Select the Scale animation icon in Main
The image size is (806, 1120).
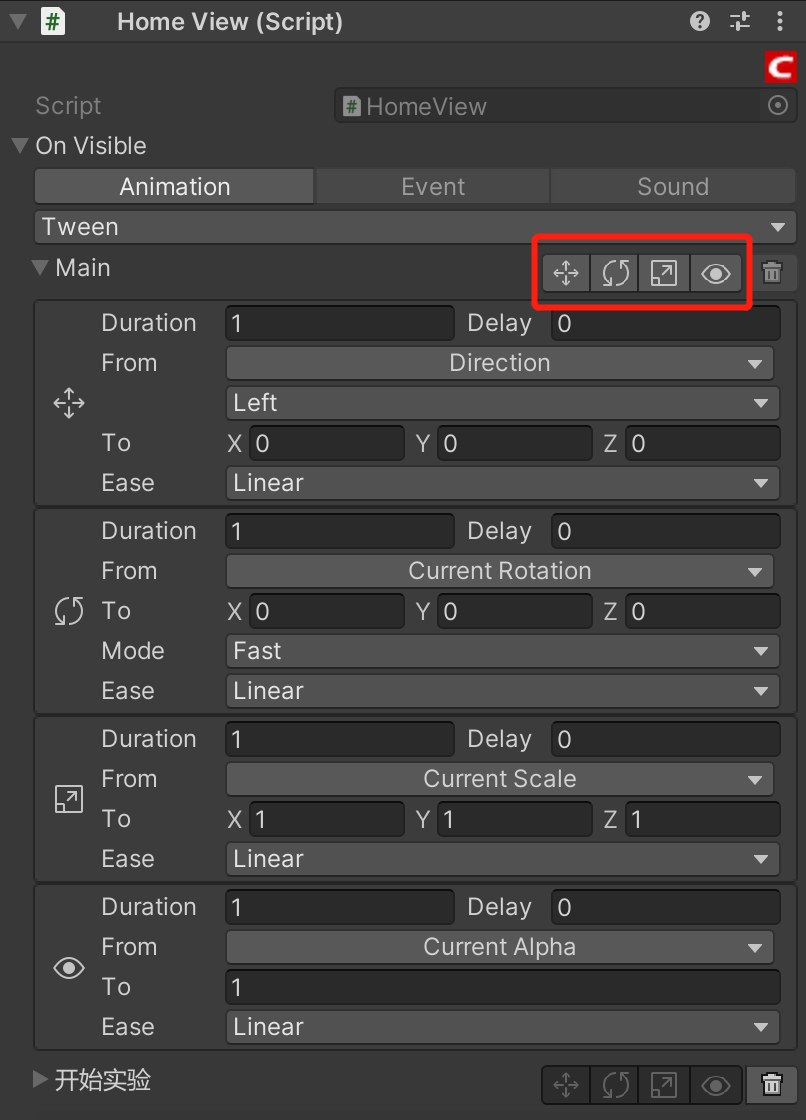pyautogui.click(x=663, y=272)
